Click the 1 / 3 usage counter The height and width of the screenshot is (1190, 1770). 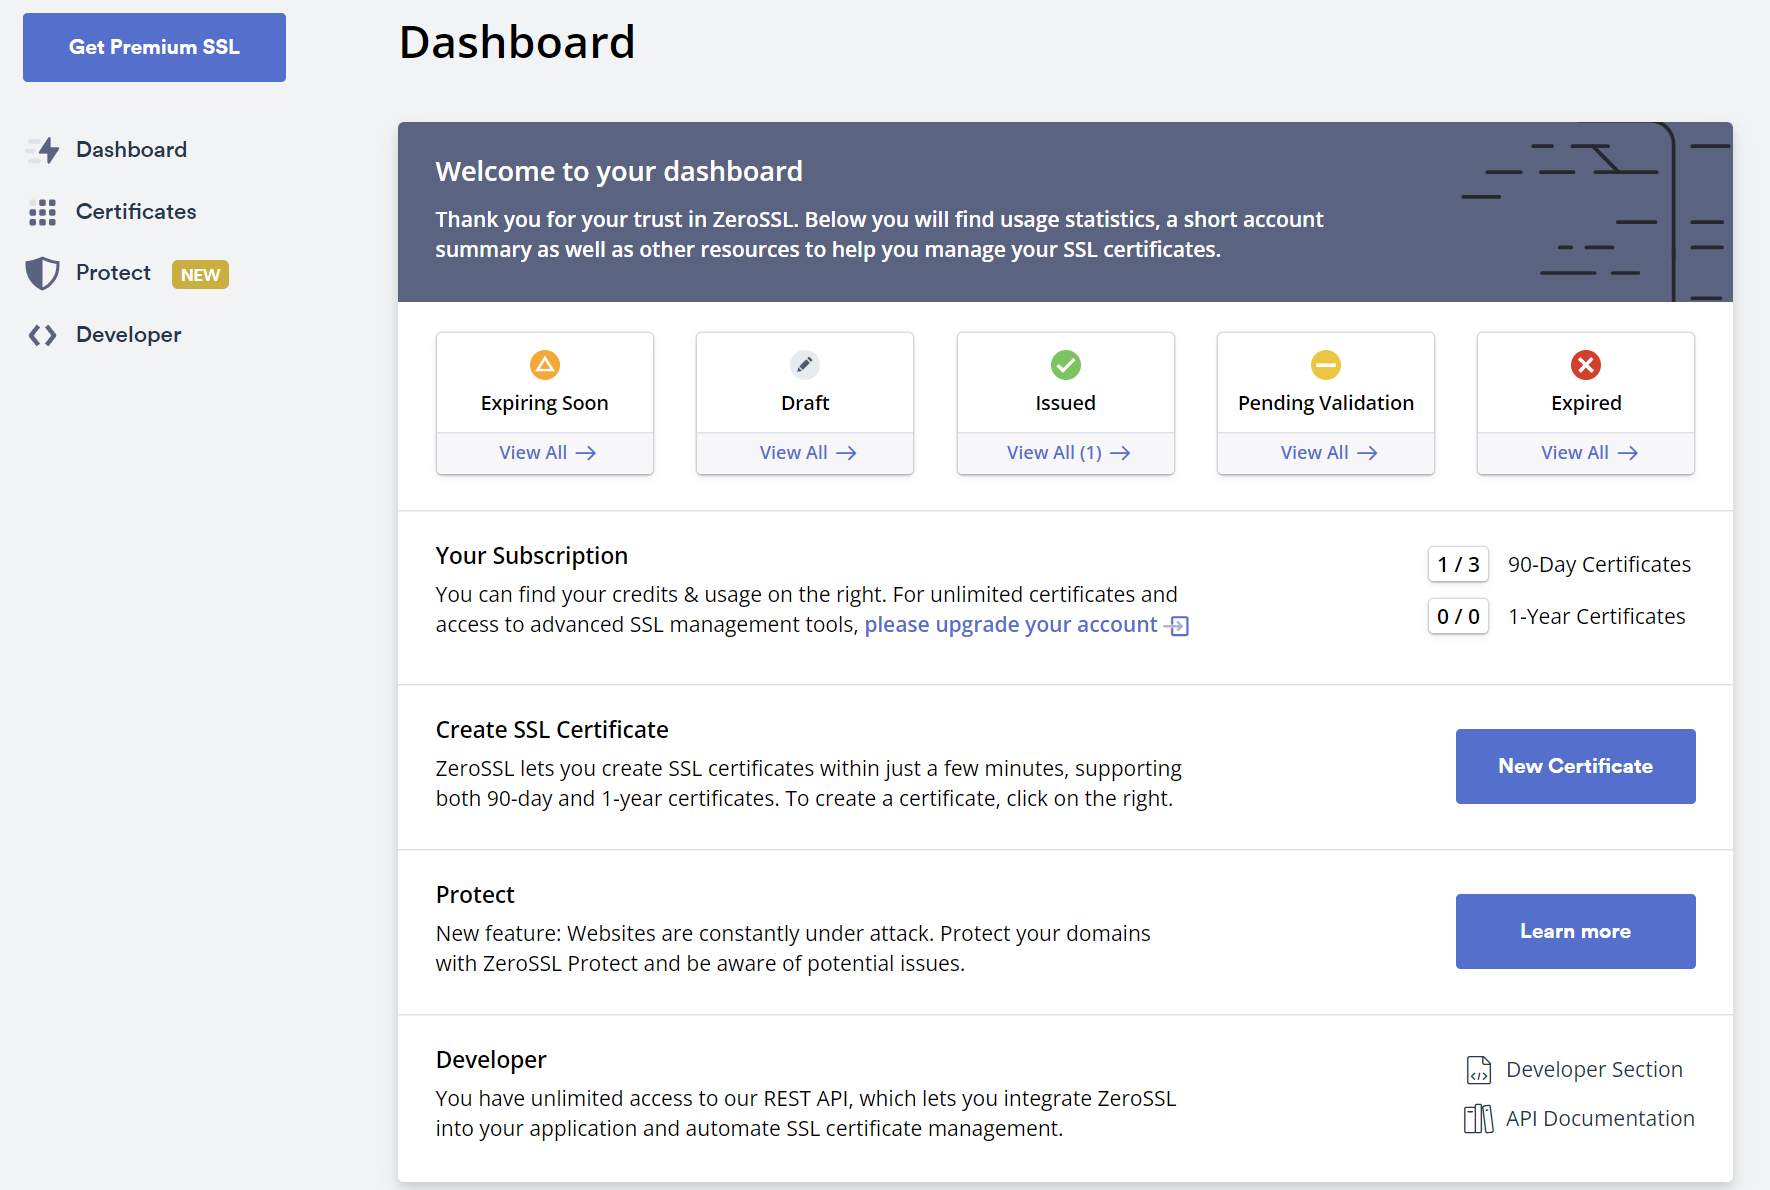click(1458, 565)
